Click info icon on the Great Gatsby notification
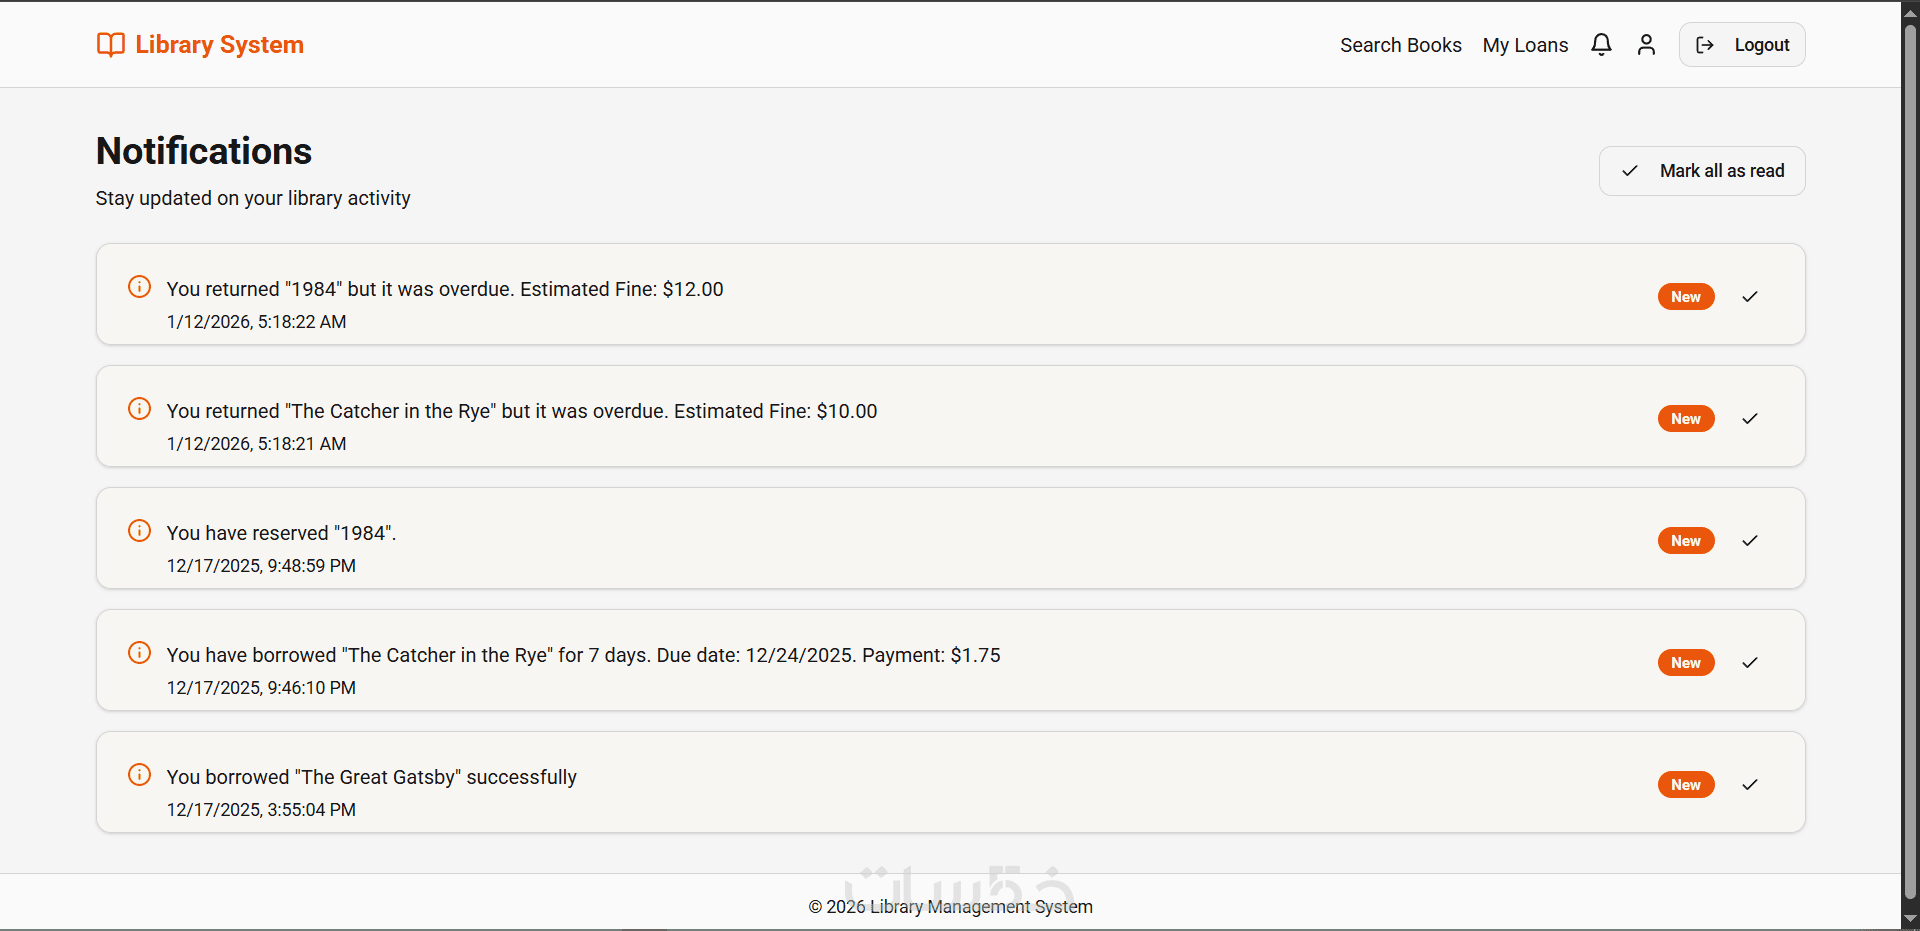This screenshot has height=931, width=1920. [140, 775]
